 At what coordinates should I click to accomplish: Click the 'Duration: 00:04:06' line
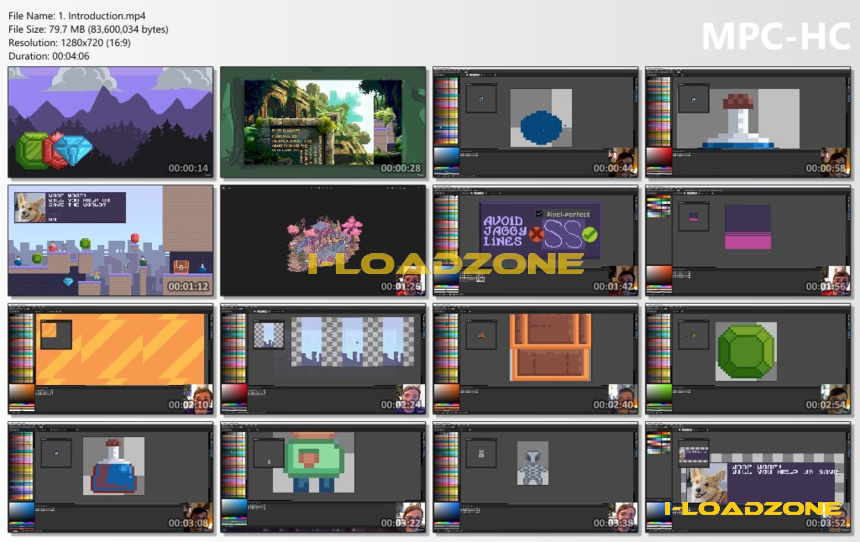[49, 56]
